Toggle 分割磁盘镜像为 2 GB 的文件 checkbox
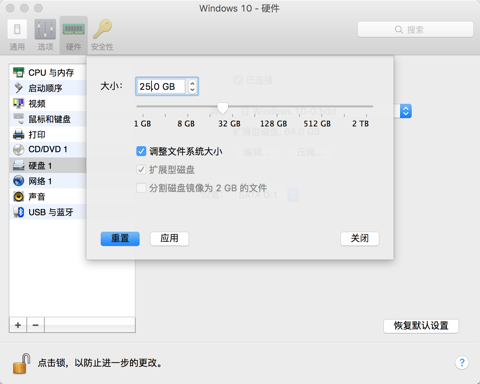 (141, 188)
